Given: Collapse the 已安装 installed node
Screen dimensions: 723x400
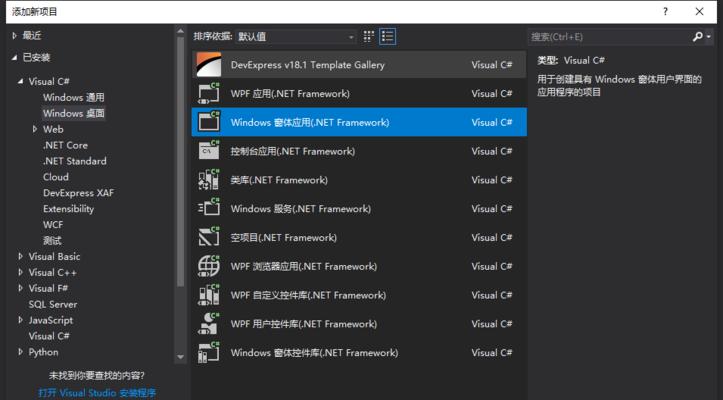Looking at the screenshot, I should (14, 57).
